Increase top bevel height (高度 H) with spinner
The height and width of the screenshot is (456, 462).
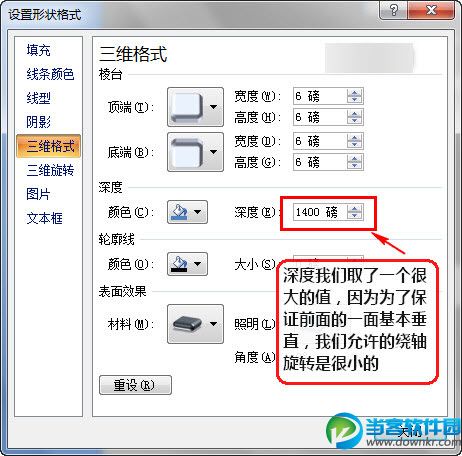(355, 113)
